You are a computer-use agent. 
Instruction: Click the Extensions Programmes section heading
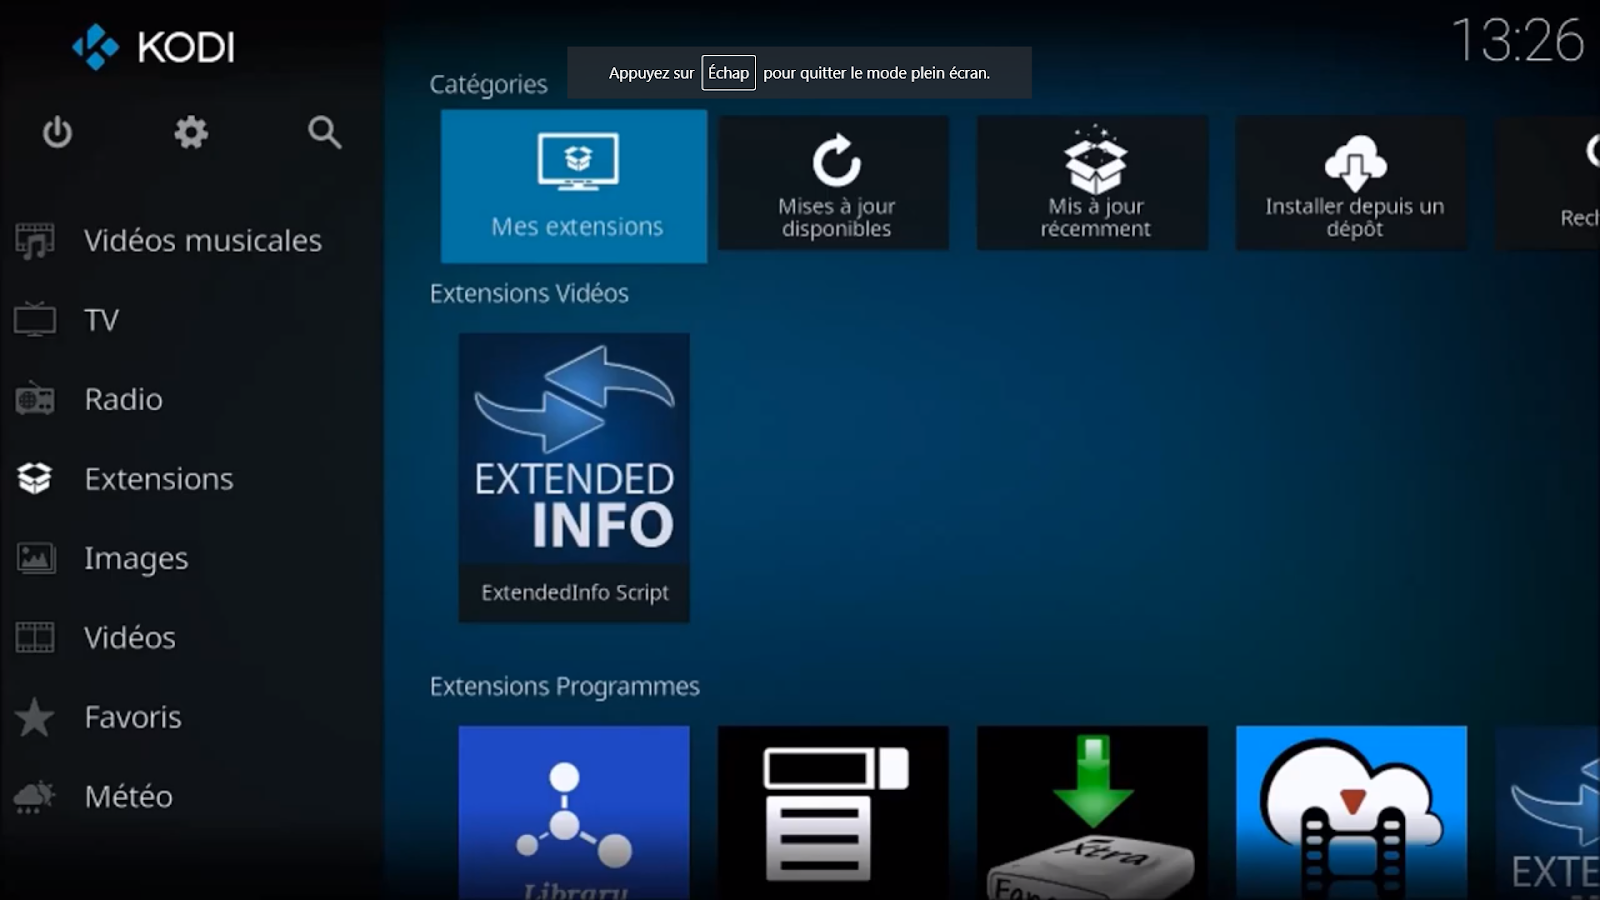(x=564, y=687)
